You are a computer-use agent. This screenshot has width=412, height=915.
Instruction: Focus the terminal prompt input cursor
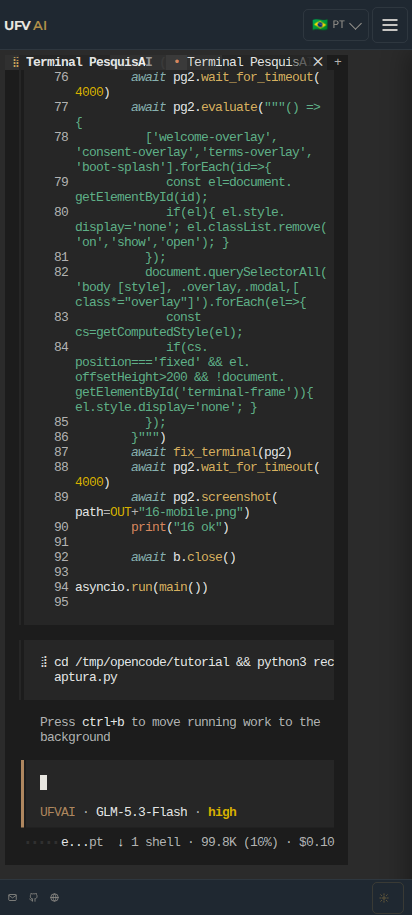click(x=44, y=783)
